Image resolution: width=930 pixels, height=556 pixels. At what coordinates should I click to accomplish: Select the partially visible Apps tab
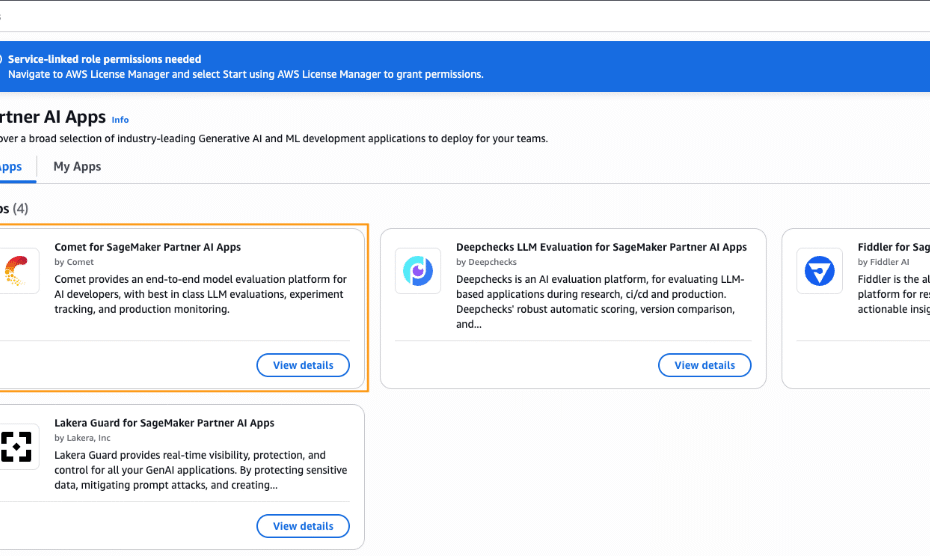(11, 167)
